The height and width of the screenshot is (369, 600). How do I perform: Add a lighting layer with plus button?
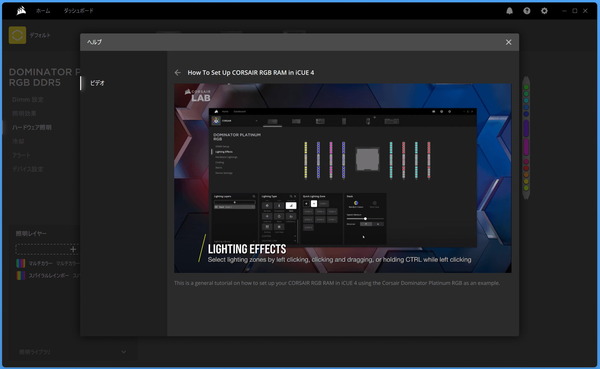[73, 249]
